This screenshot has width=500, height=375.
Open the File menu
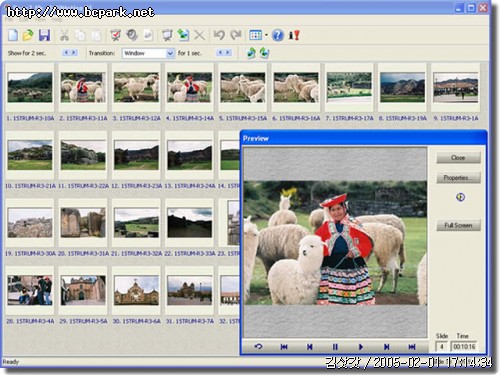pos(9,20)
